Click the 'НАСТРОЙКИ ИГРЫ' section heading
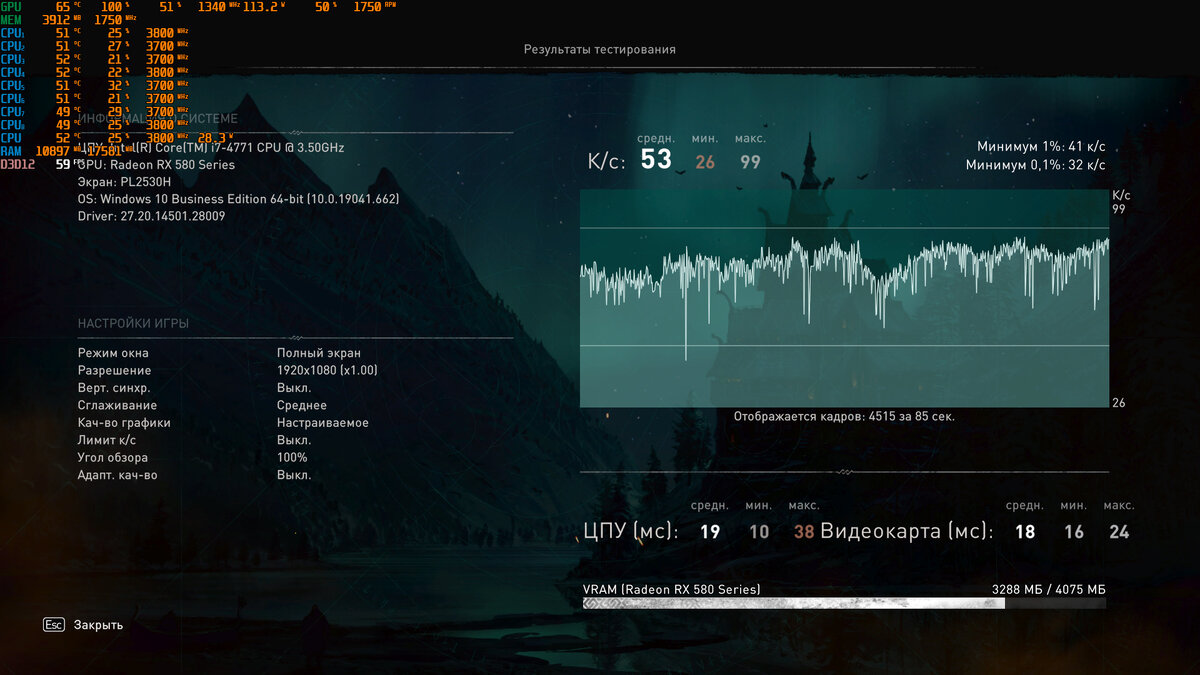 pyautogui.click(x=133, y=324)
